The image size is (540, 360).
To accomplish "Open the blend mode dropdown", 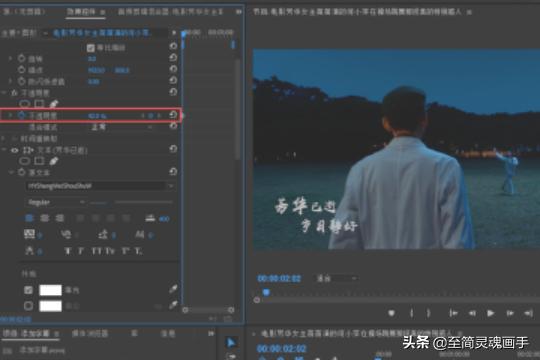I will click(121, 127).
